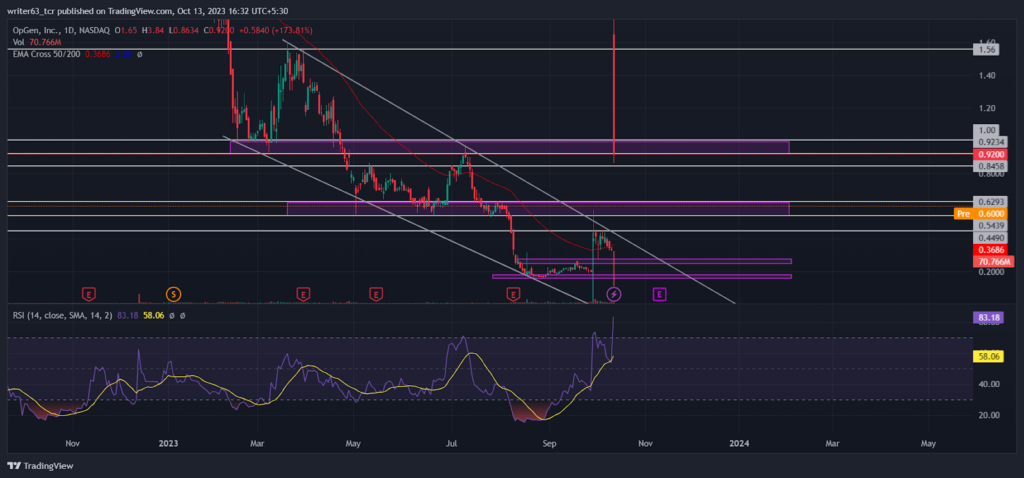Click the +0.5840 (+173.81%) change value
This screenshot has height=478, width=1024.
[x=276, y=31]
